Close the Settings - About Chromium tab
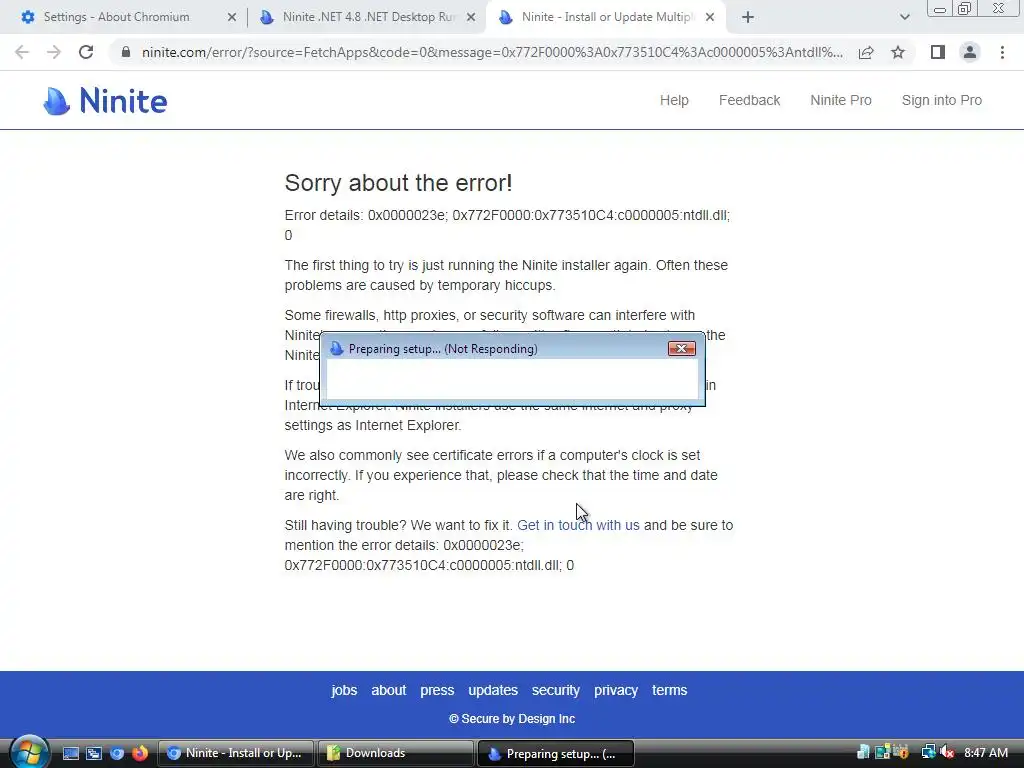1024x768 pixels. [232, 18]
